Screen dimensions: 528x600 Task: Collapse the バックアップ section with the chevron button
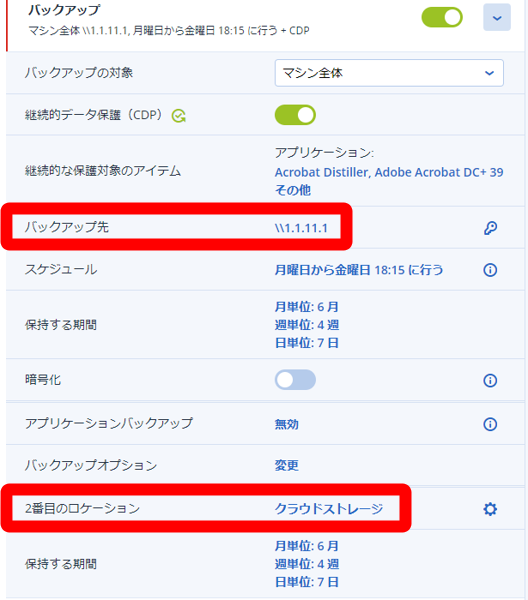tap(497, 18)
